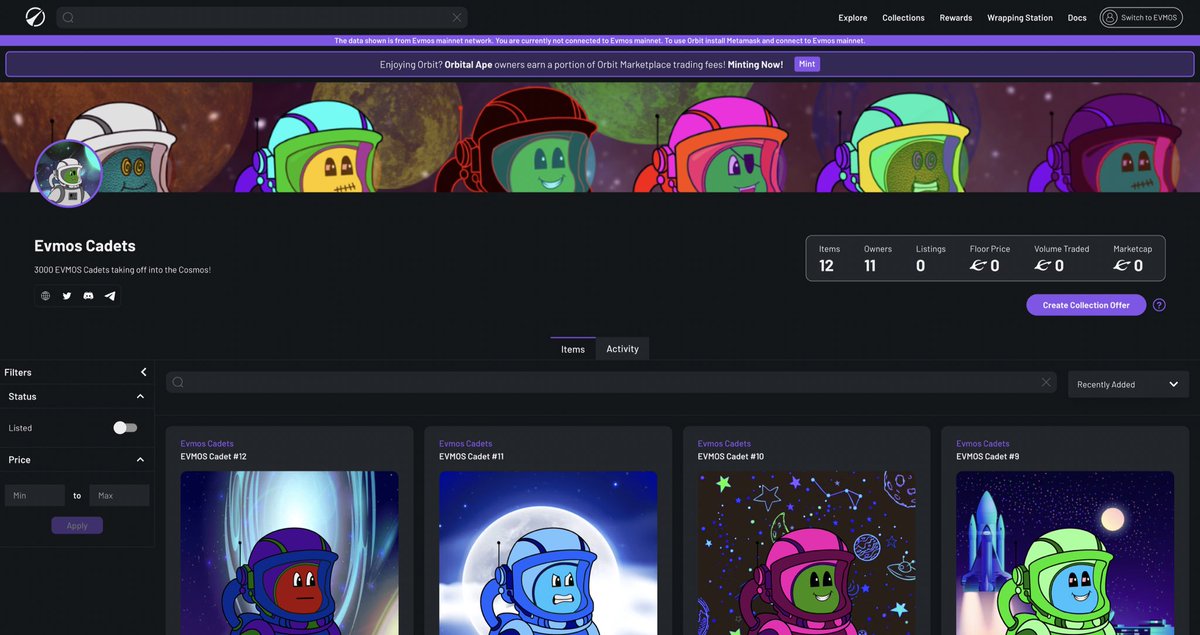Viewport: 1200px width, 635px height.
Task: Open the help tooltip question mark icon
Action: pyautogui.click(x=1159, y=304)
